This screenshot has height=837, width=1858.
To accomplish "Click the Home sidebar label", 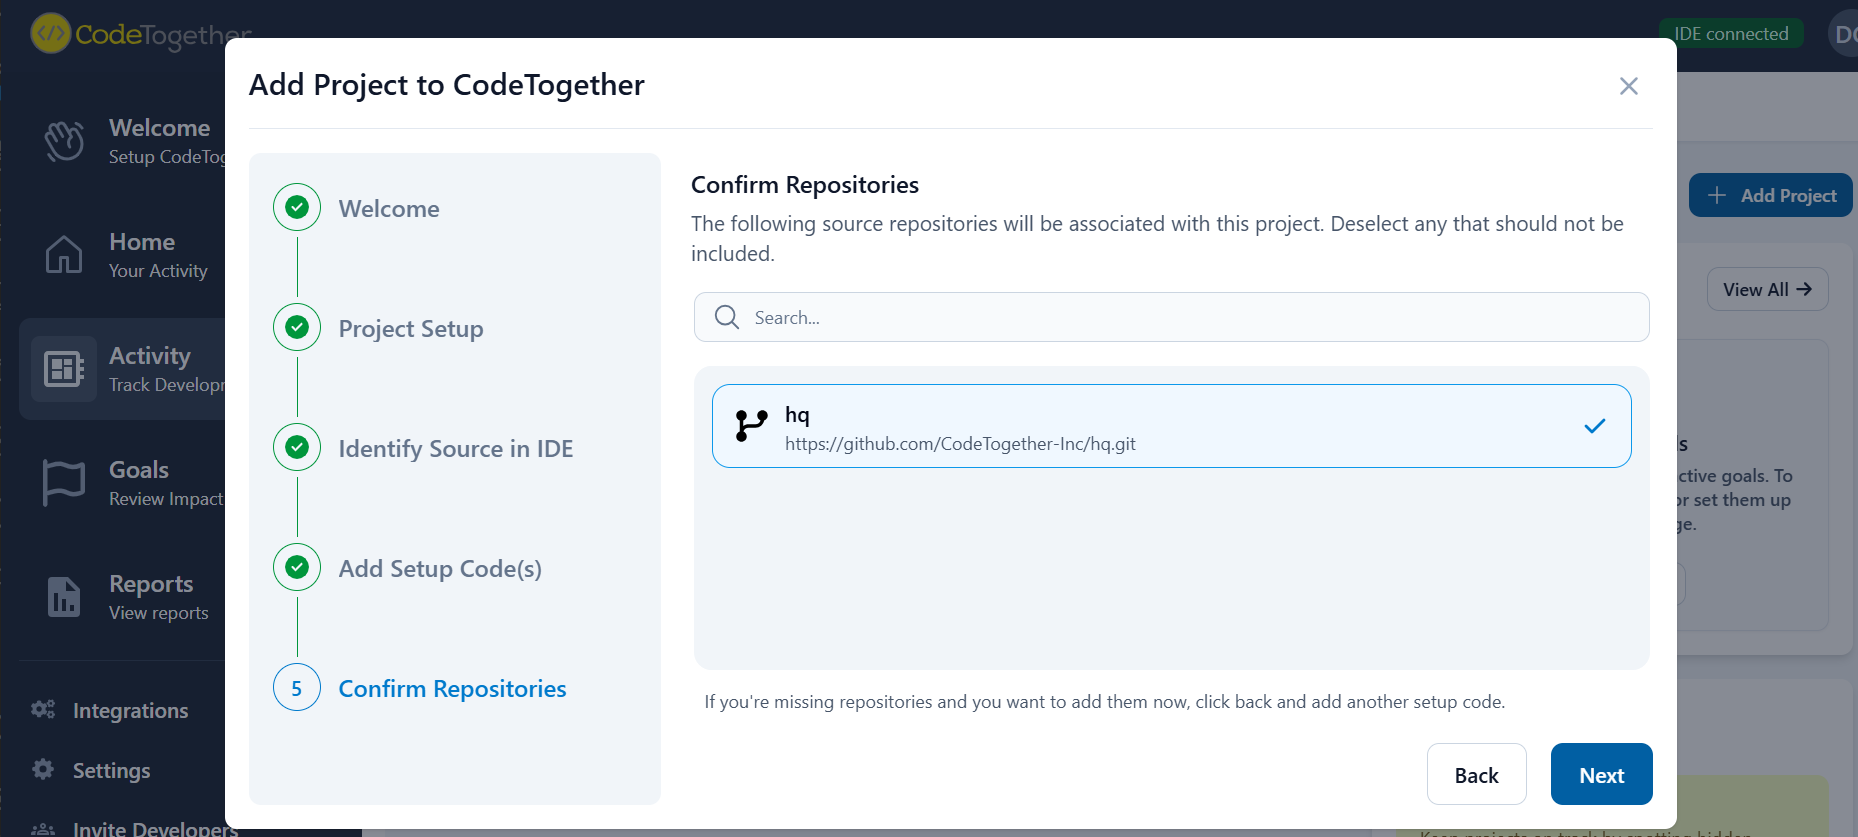I will (x=142, y=242).
